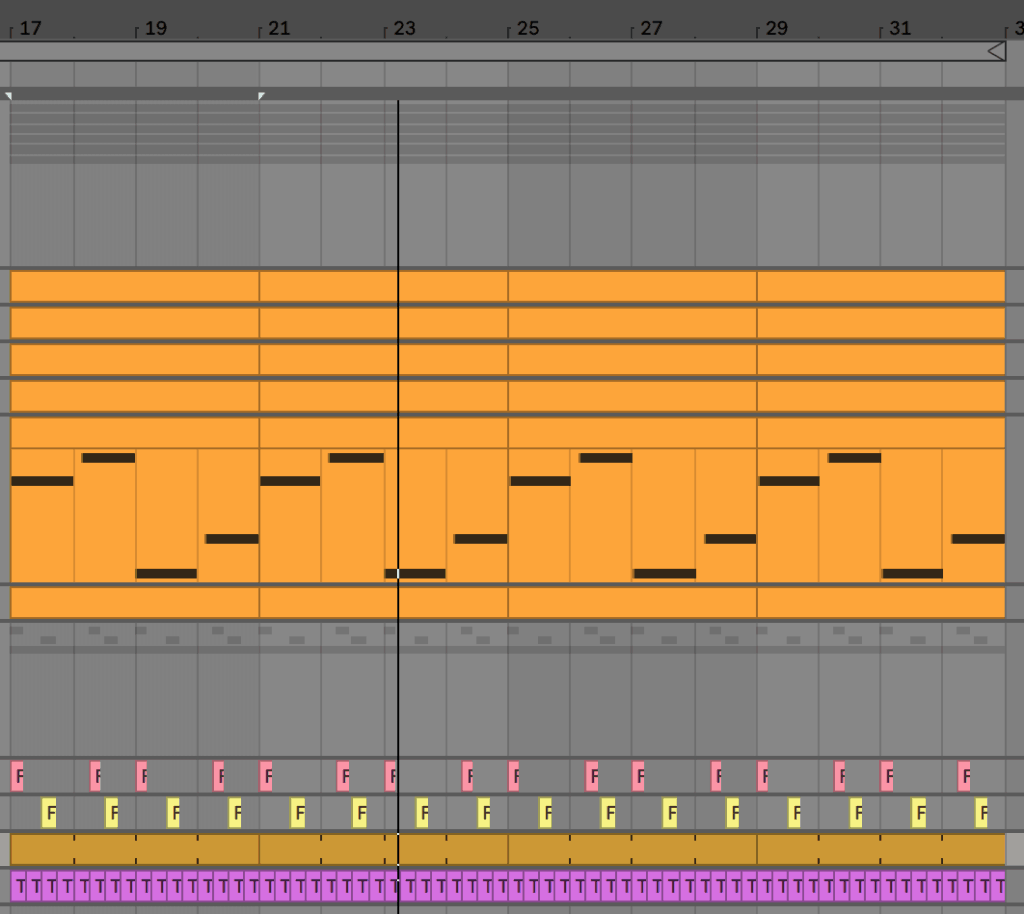Select the locator marker at bar 17

click(x=8, y=96)
